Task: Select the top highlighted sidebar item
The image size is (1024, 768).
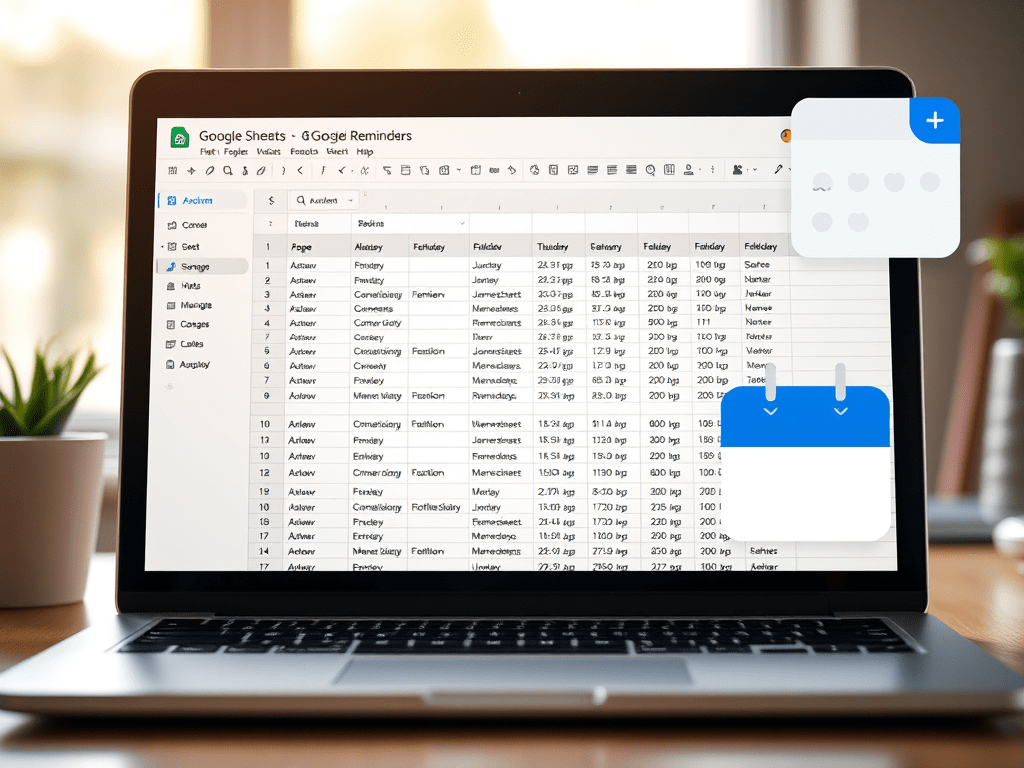Action: point(201,201)
